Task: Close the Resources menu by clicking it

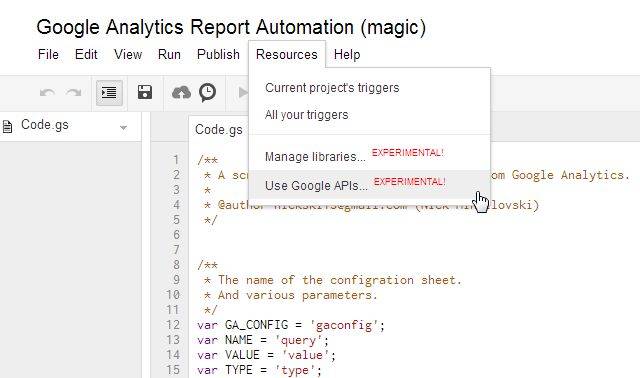Action: tap(287, 55)
